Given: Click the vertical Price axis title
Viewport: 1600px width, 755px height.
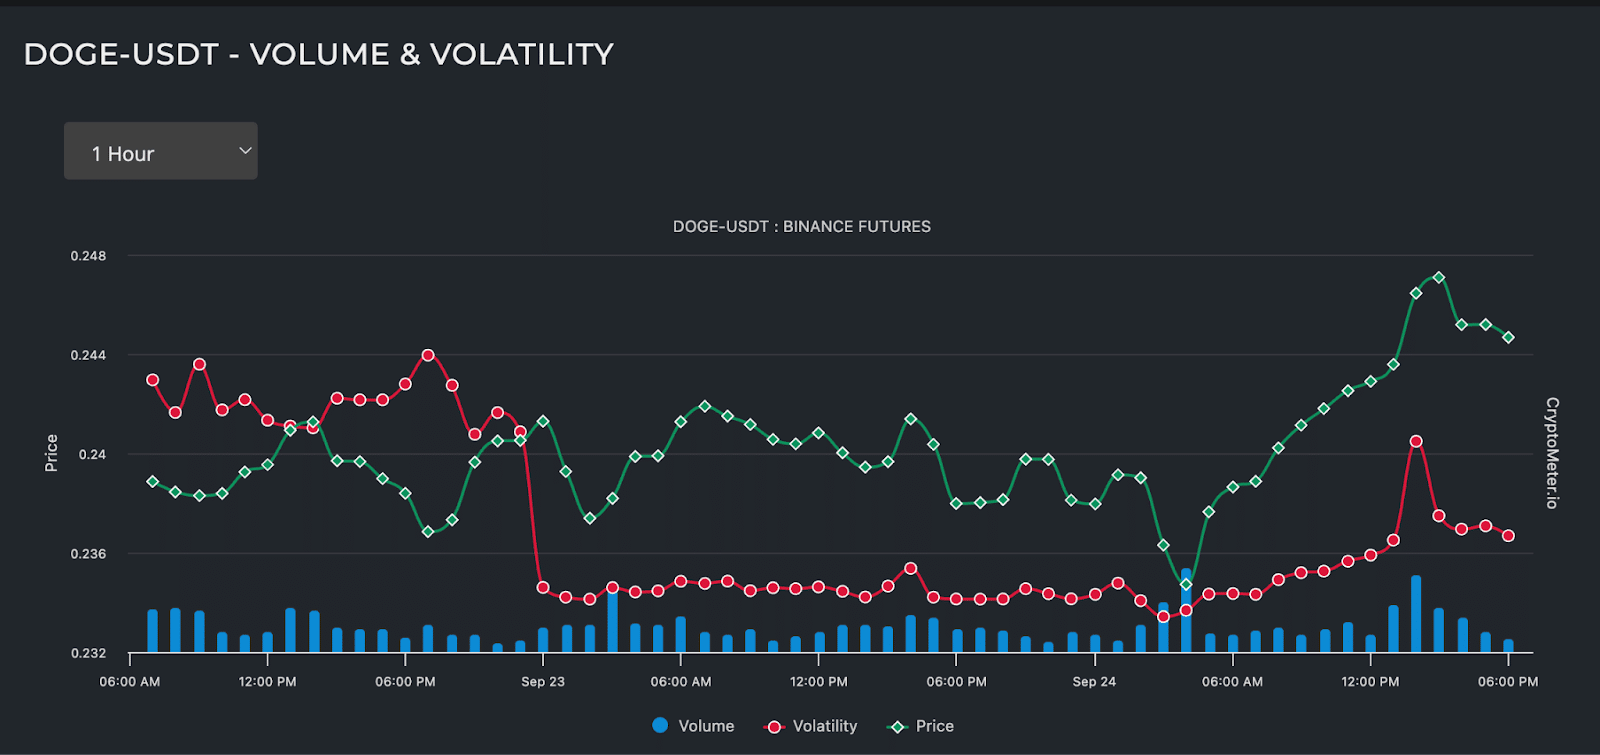Looking at the screenshot, I should click(x=51, y=452).
